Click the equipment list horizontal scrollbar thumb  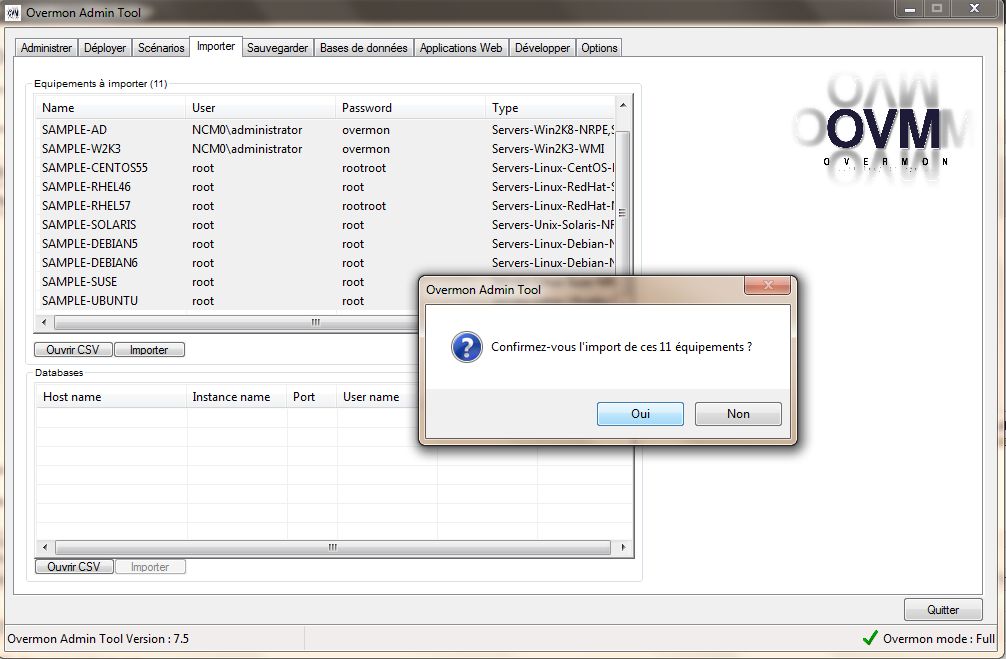click(236, 322)
